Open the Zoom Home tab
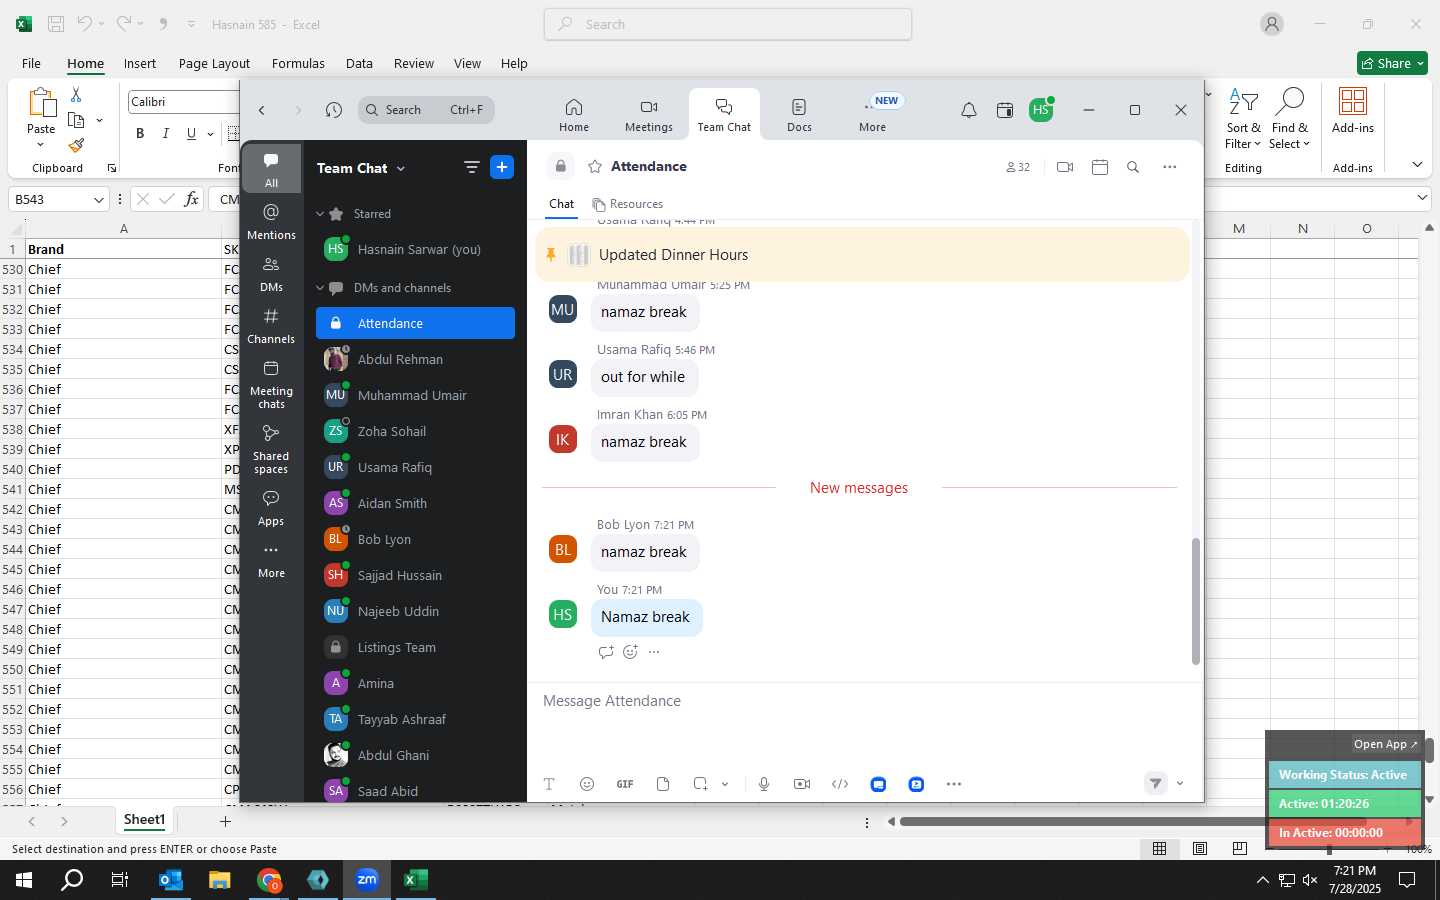1440x900 pixels. (574, 115)
